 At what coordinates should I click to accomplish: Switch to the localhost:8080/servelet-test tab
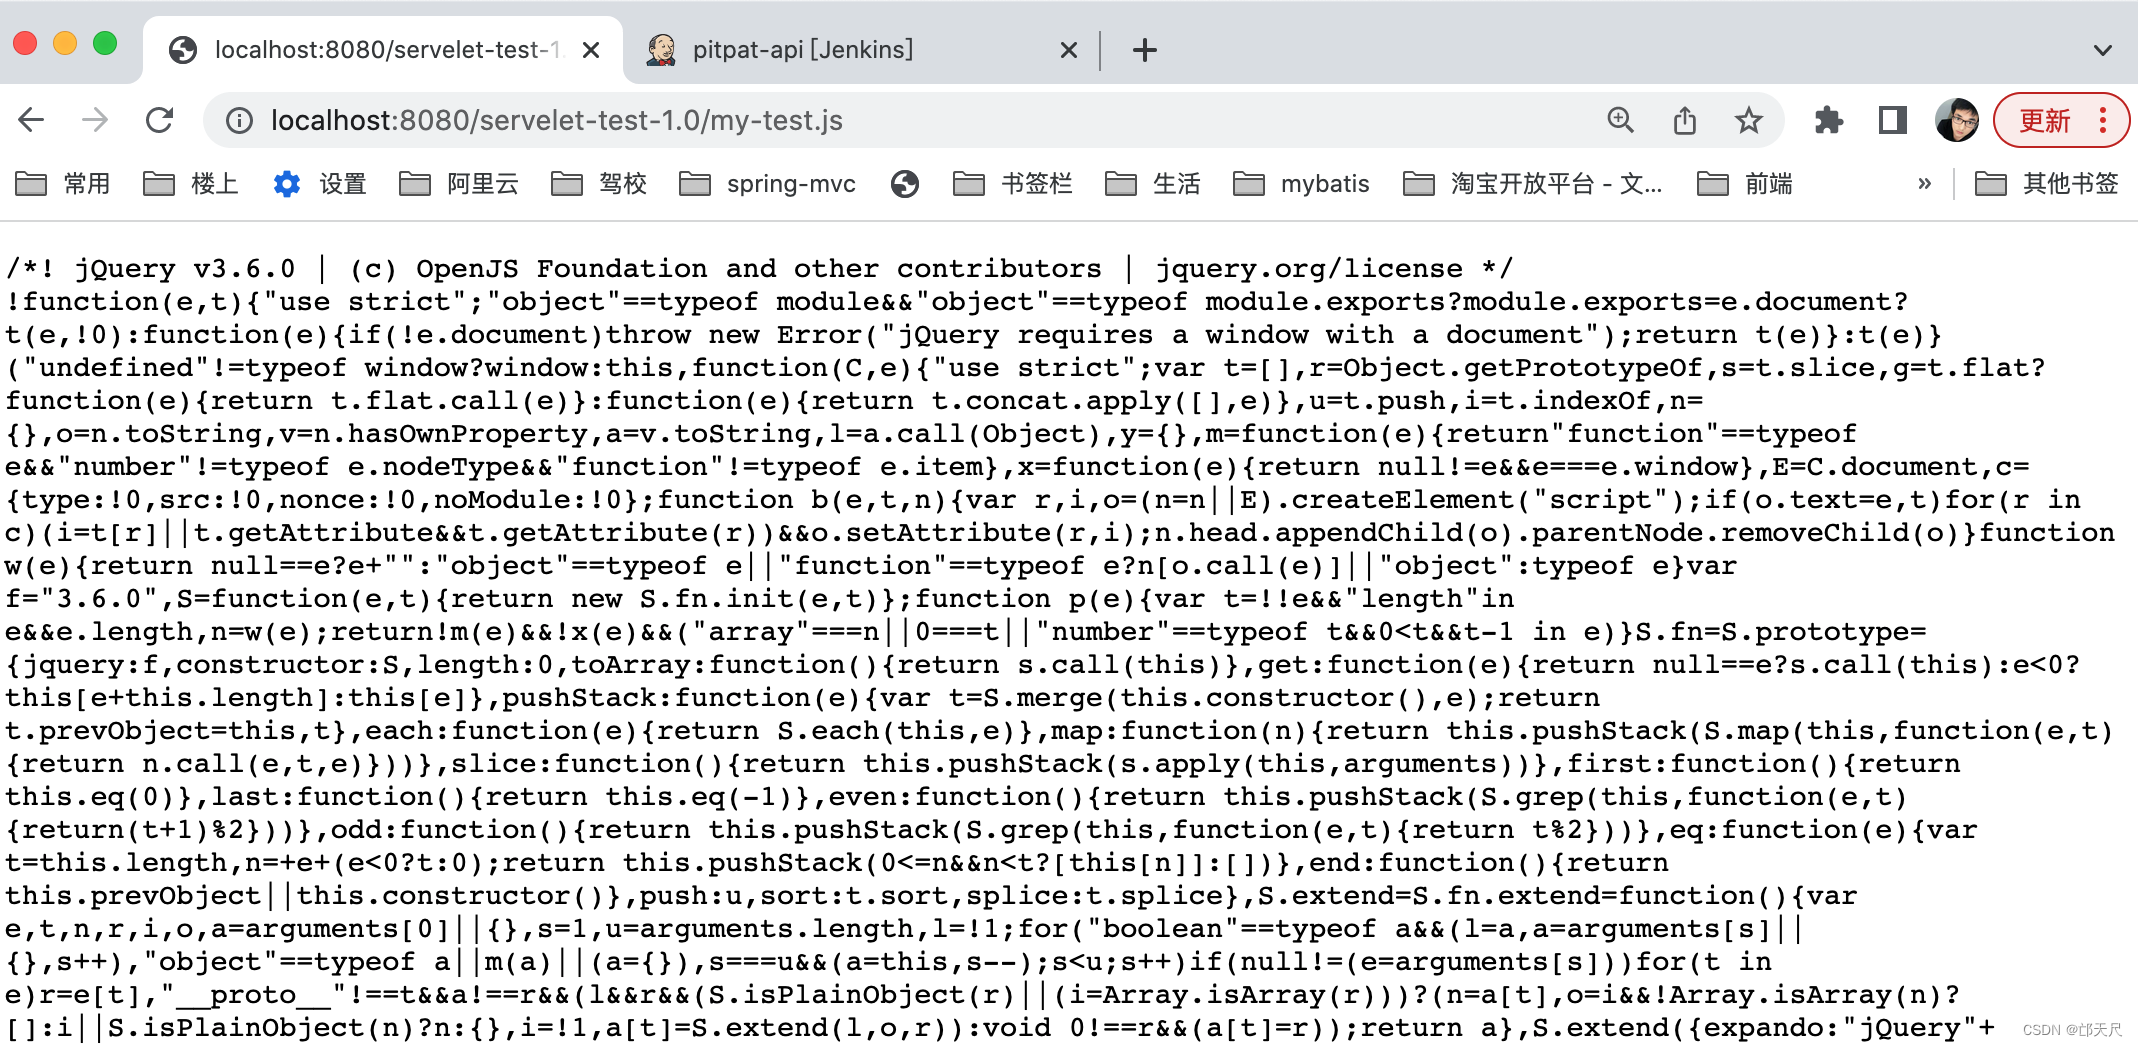pyautogui.click(x=383, y=50)
